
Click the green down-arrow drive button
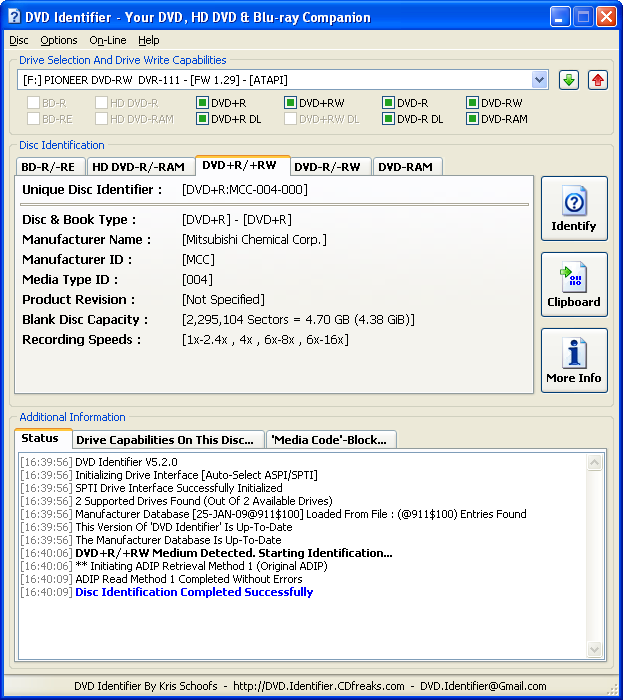569,80
